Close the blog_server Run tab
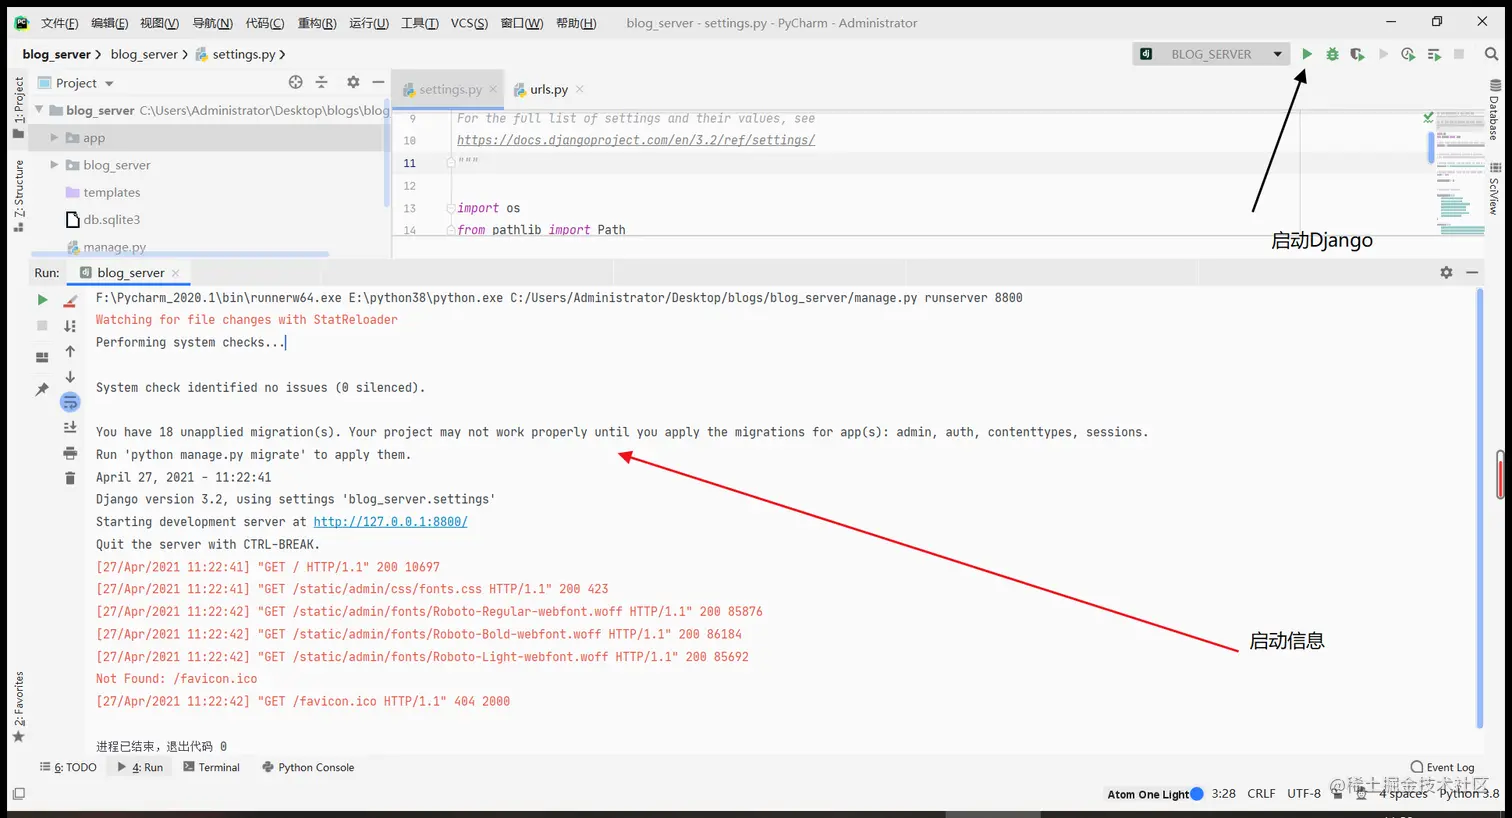This screenshot has width=1512, height=818. pyautogui.click(x=176, y=272)
